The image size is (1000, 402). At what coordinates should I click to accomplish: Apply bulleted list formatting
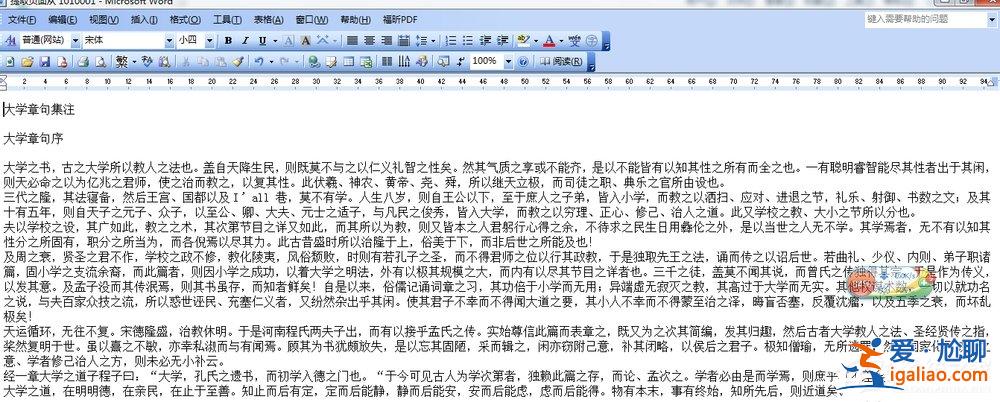point(467,41)
